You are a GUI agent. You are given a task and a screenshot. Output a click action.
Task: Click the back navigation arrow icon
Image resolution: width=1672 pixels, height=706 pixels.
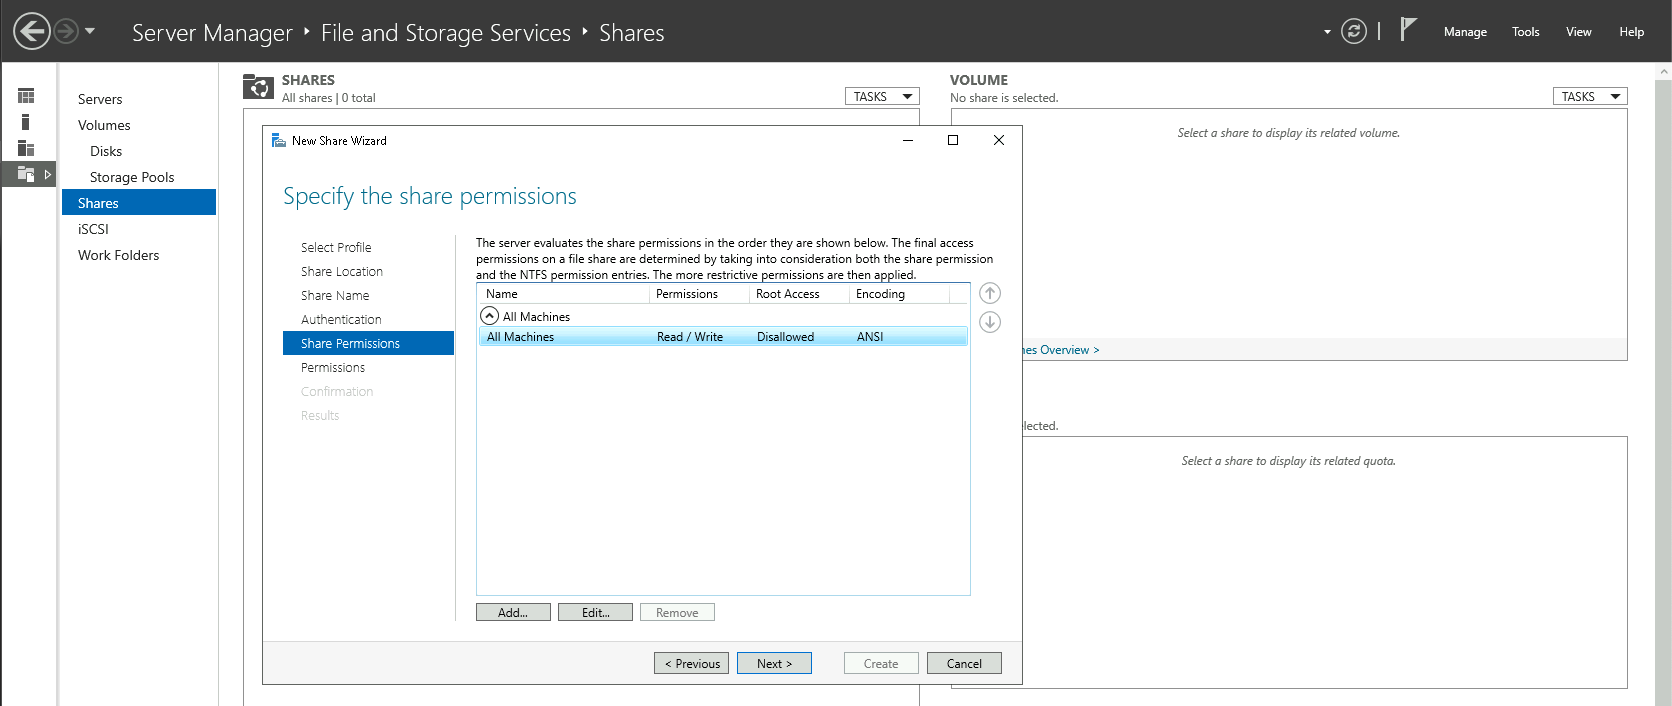[x=32, y=31]
